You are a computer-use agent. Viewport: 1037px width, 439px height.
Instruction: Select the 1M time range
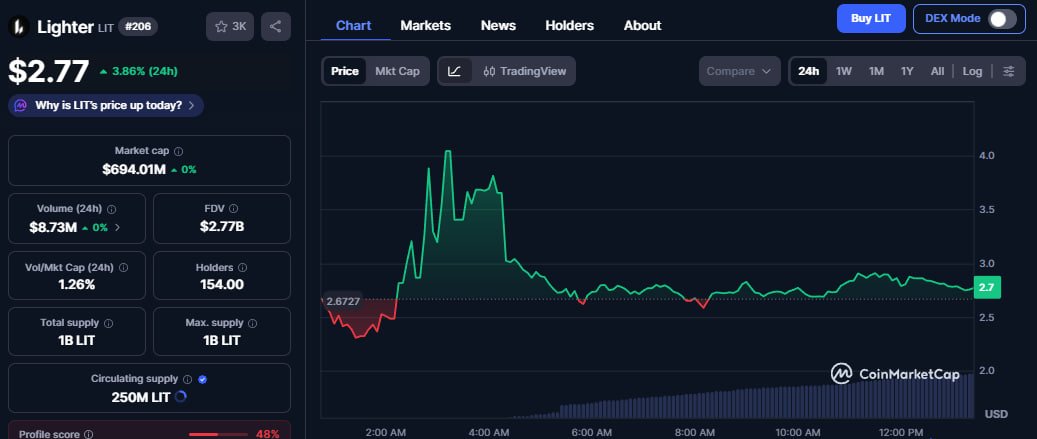pos(876,71)
